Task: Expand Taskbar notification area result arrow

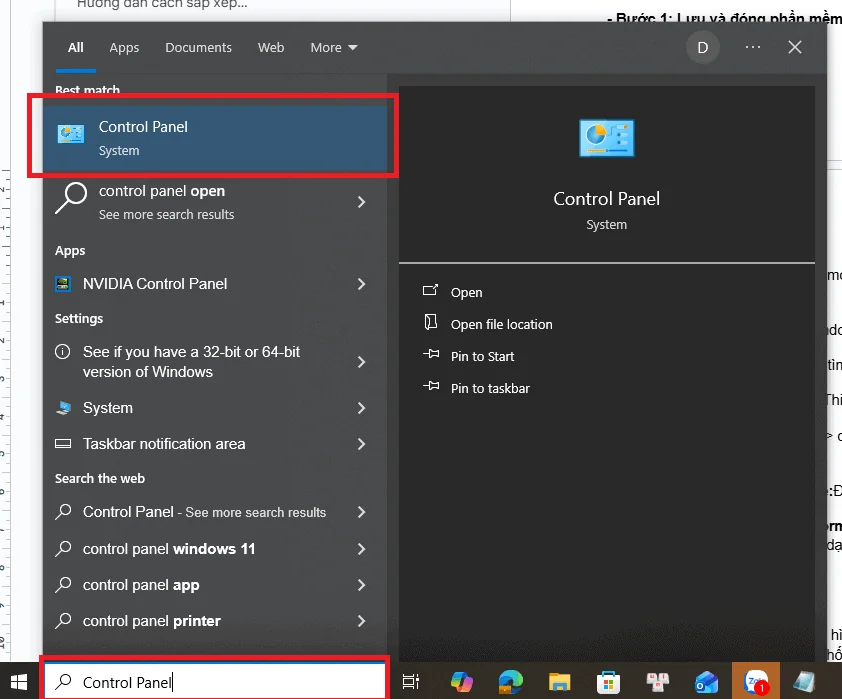Action: 361,443
